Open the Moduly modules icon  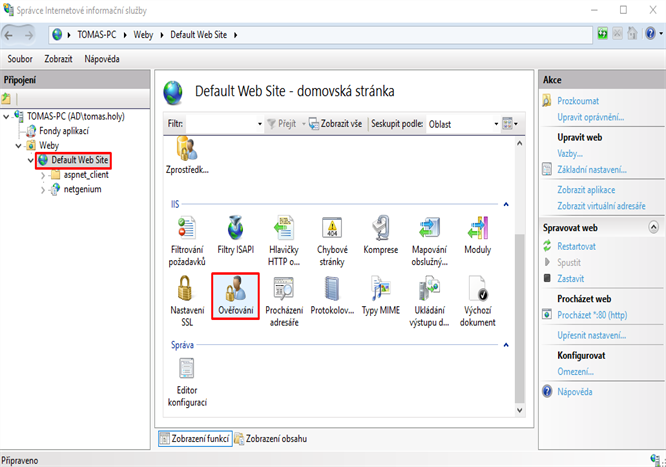tap(477, 235)
